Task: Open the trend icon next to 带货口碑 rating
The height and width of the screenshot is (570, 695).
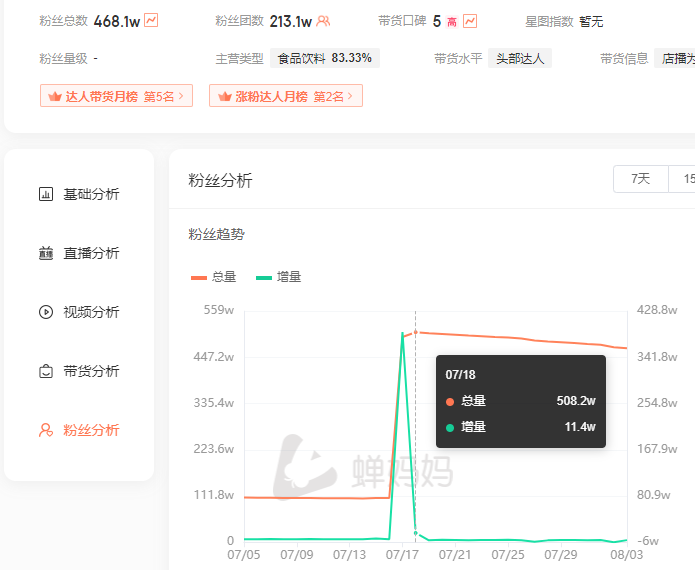Action: point(470,21)
